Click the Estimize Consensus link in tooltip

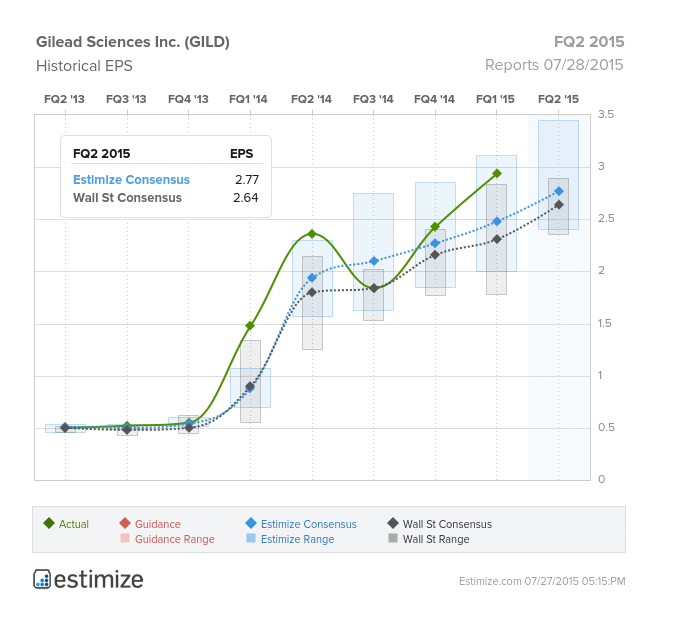pos(131,180)
